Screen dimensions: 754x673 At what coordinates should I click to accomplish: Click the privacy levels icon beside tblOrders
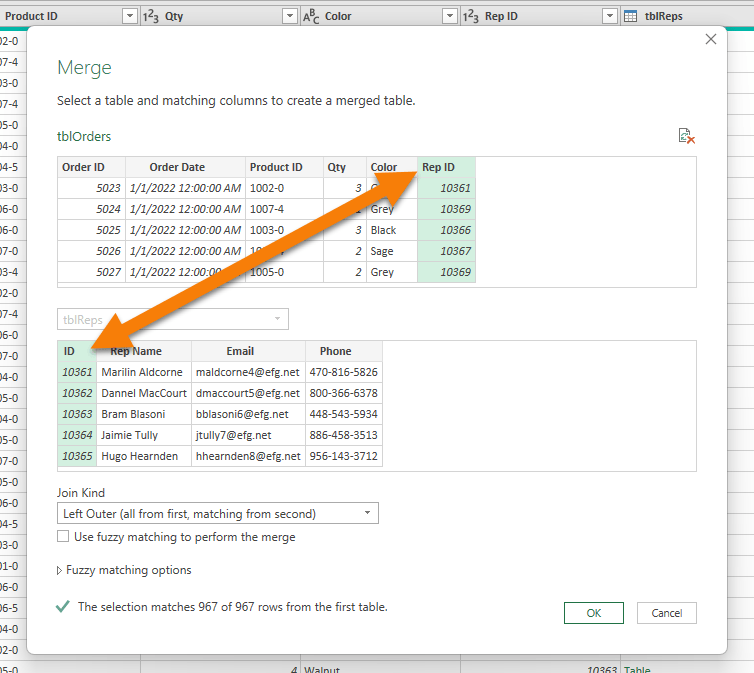(x=686, y=136)
